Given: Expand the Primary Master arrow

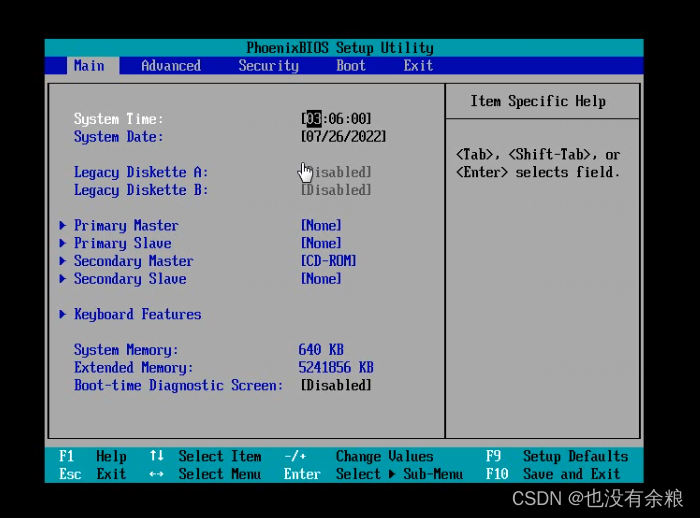Looking at the screenshot, I should (x=63, y=226).
